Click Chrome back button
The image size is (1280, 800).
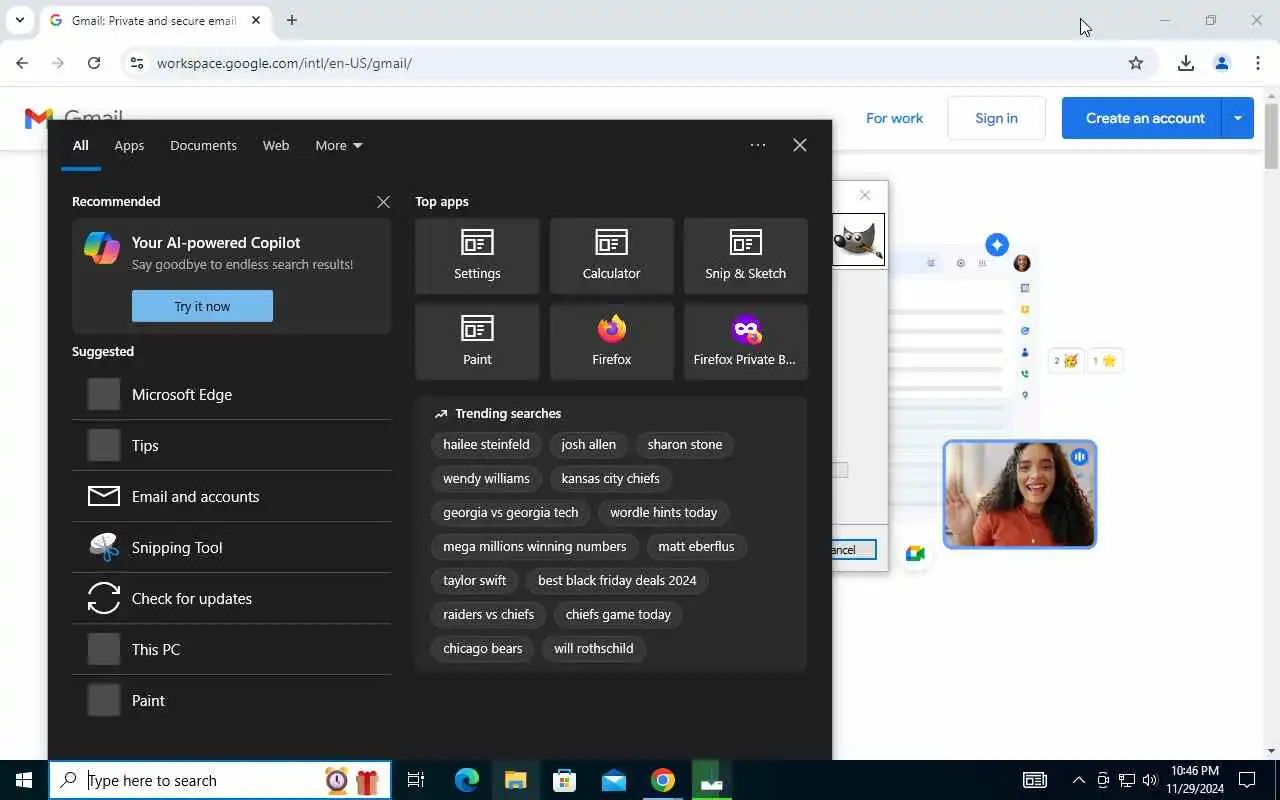tap(22, 63)
